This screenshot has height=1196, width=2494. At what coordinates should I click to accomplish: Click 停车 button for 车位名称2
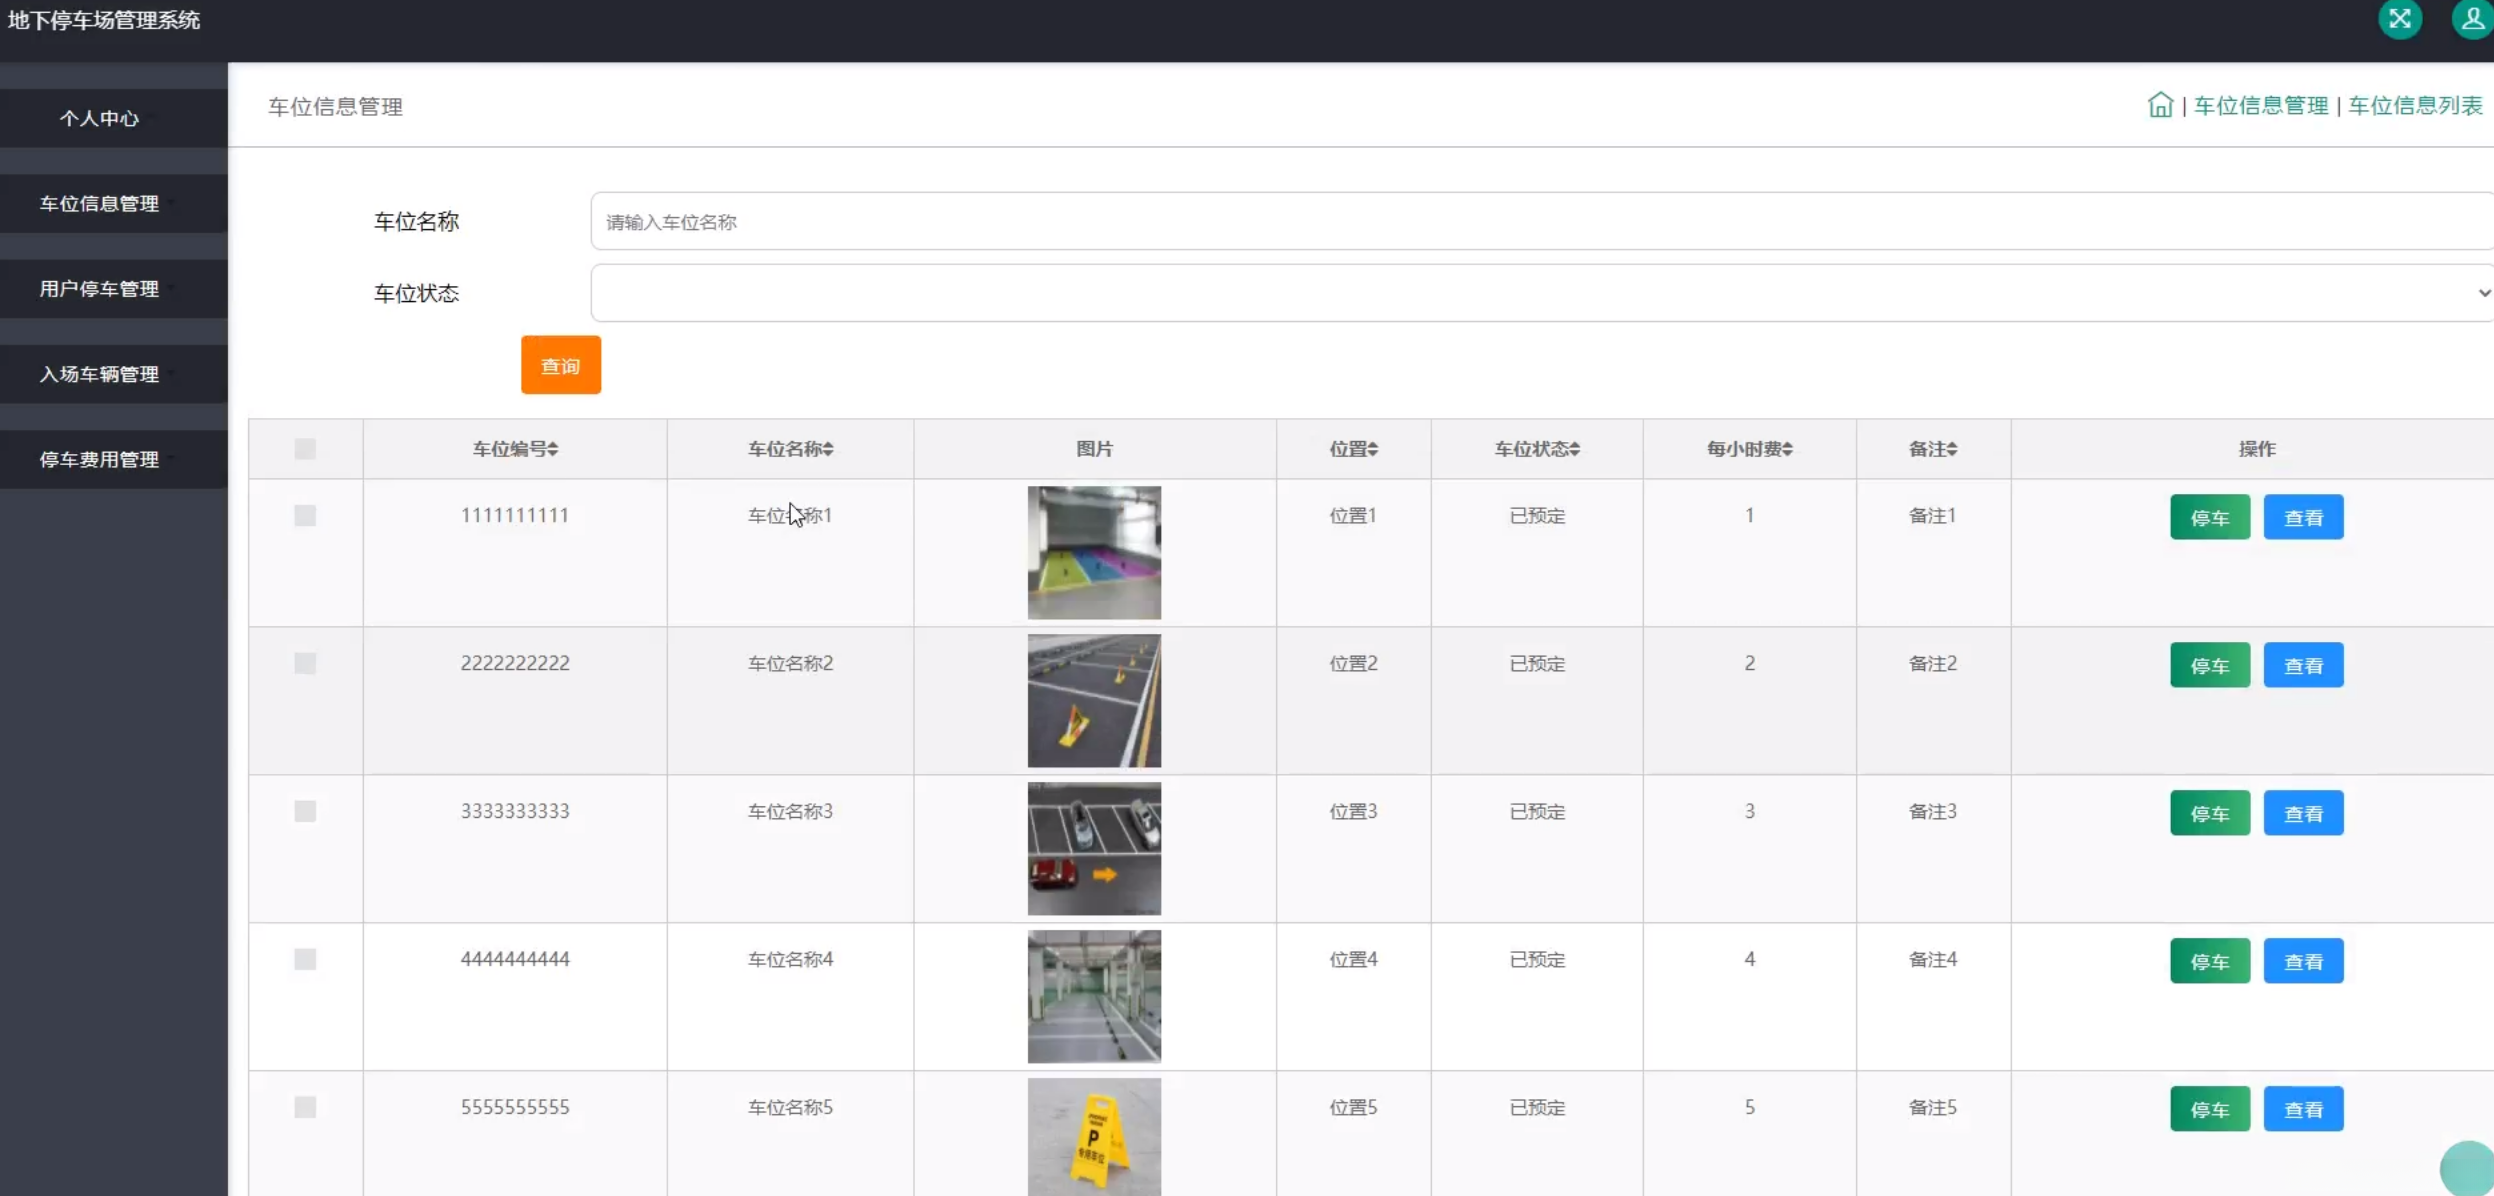(x=2209, y=666)
